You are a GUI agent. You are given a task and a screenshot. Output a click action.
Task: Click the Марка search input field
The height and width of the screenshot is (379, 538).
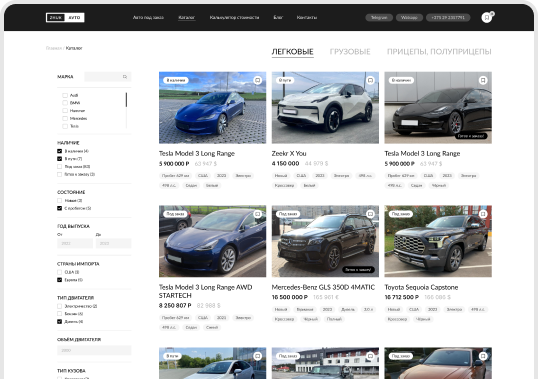click(x=108, y=77)
